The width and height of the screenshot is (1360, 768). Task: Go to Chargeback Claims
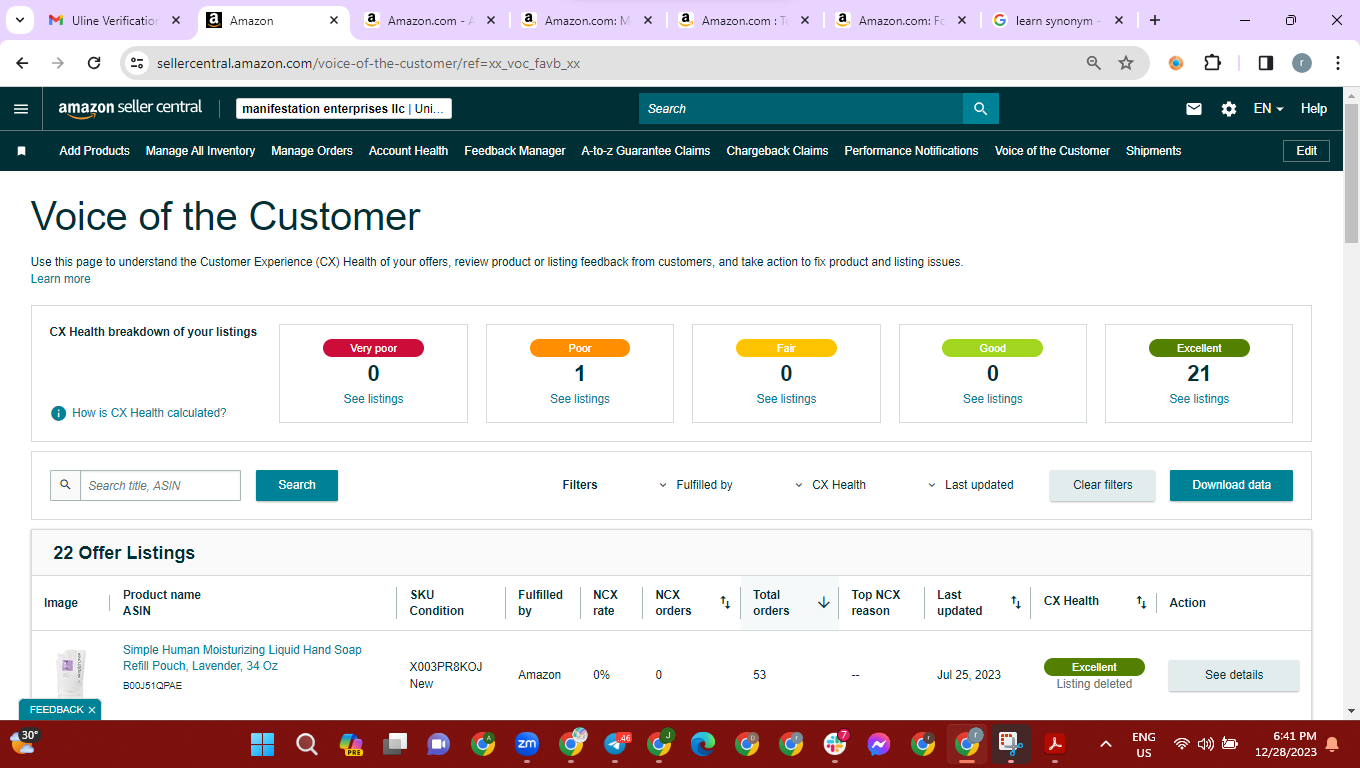pyautogui.click(x=777, y=151)
